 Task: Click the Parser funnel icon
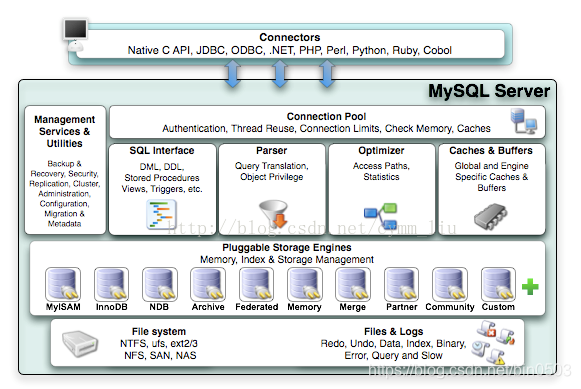(x=274, y=214)
